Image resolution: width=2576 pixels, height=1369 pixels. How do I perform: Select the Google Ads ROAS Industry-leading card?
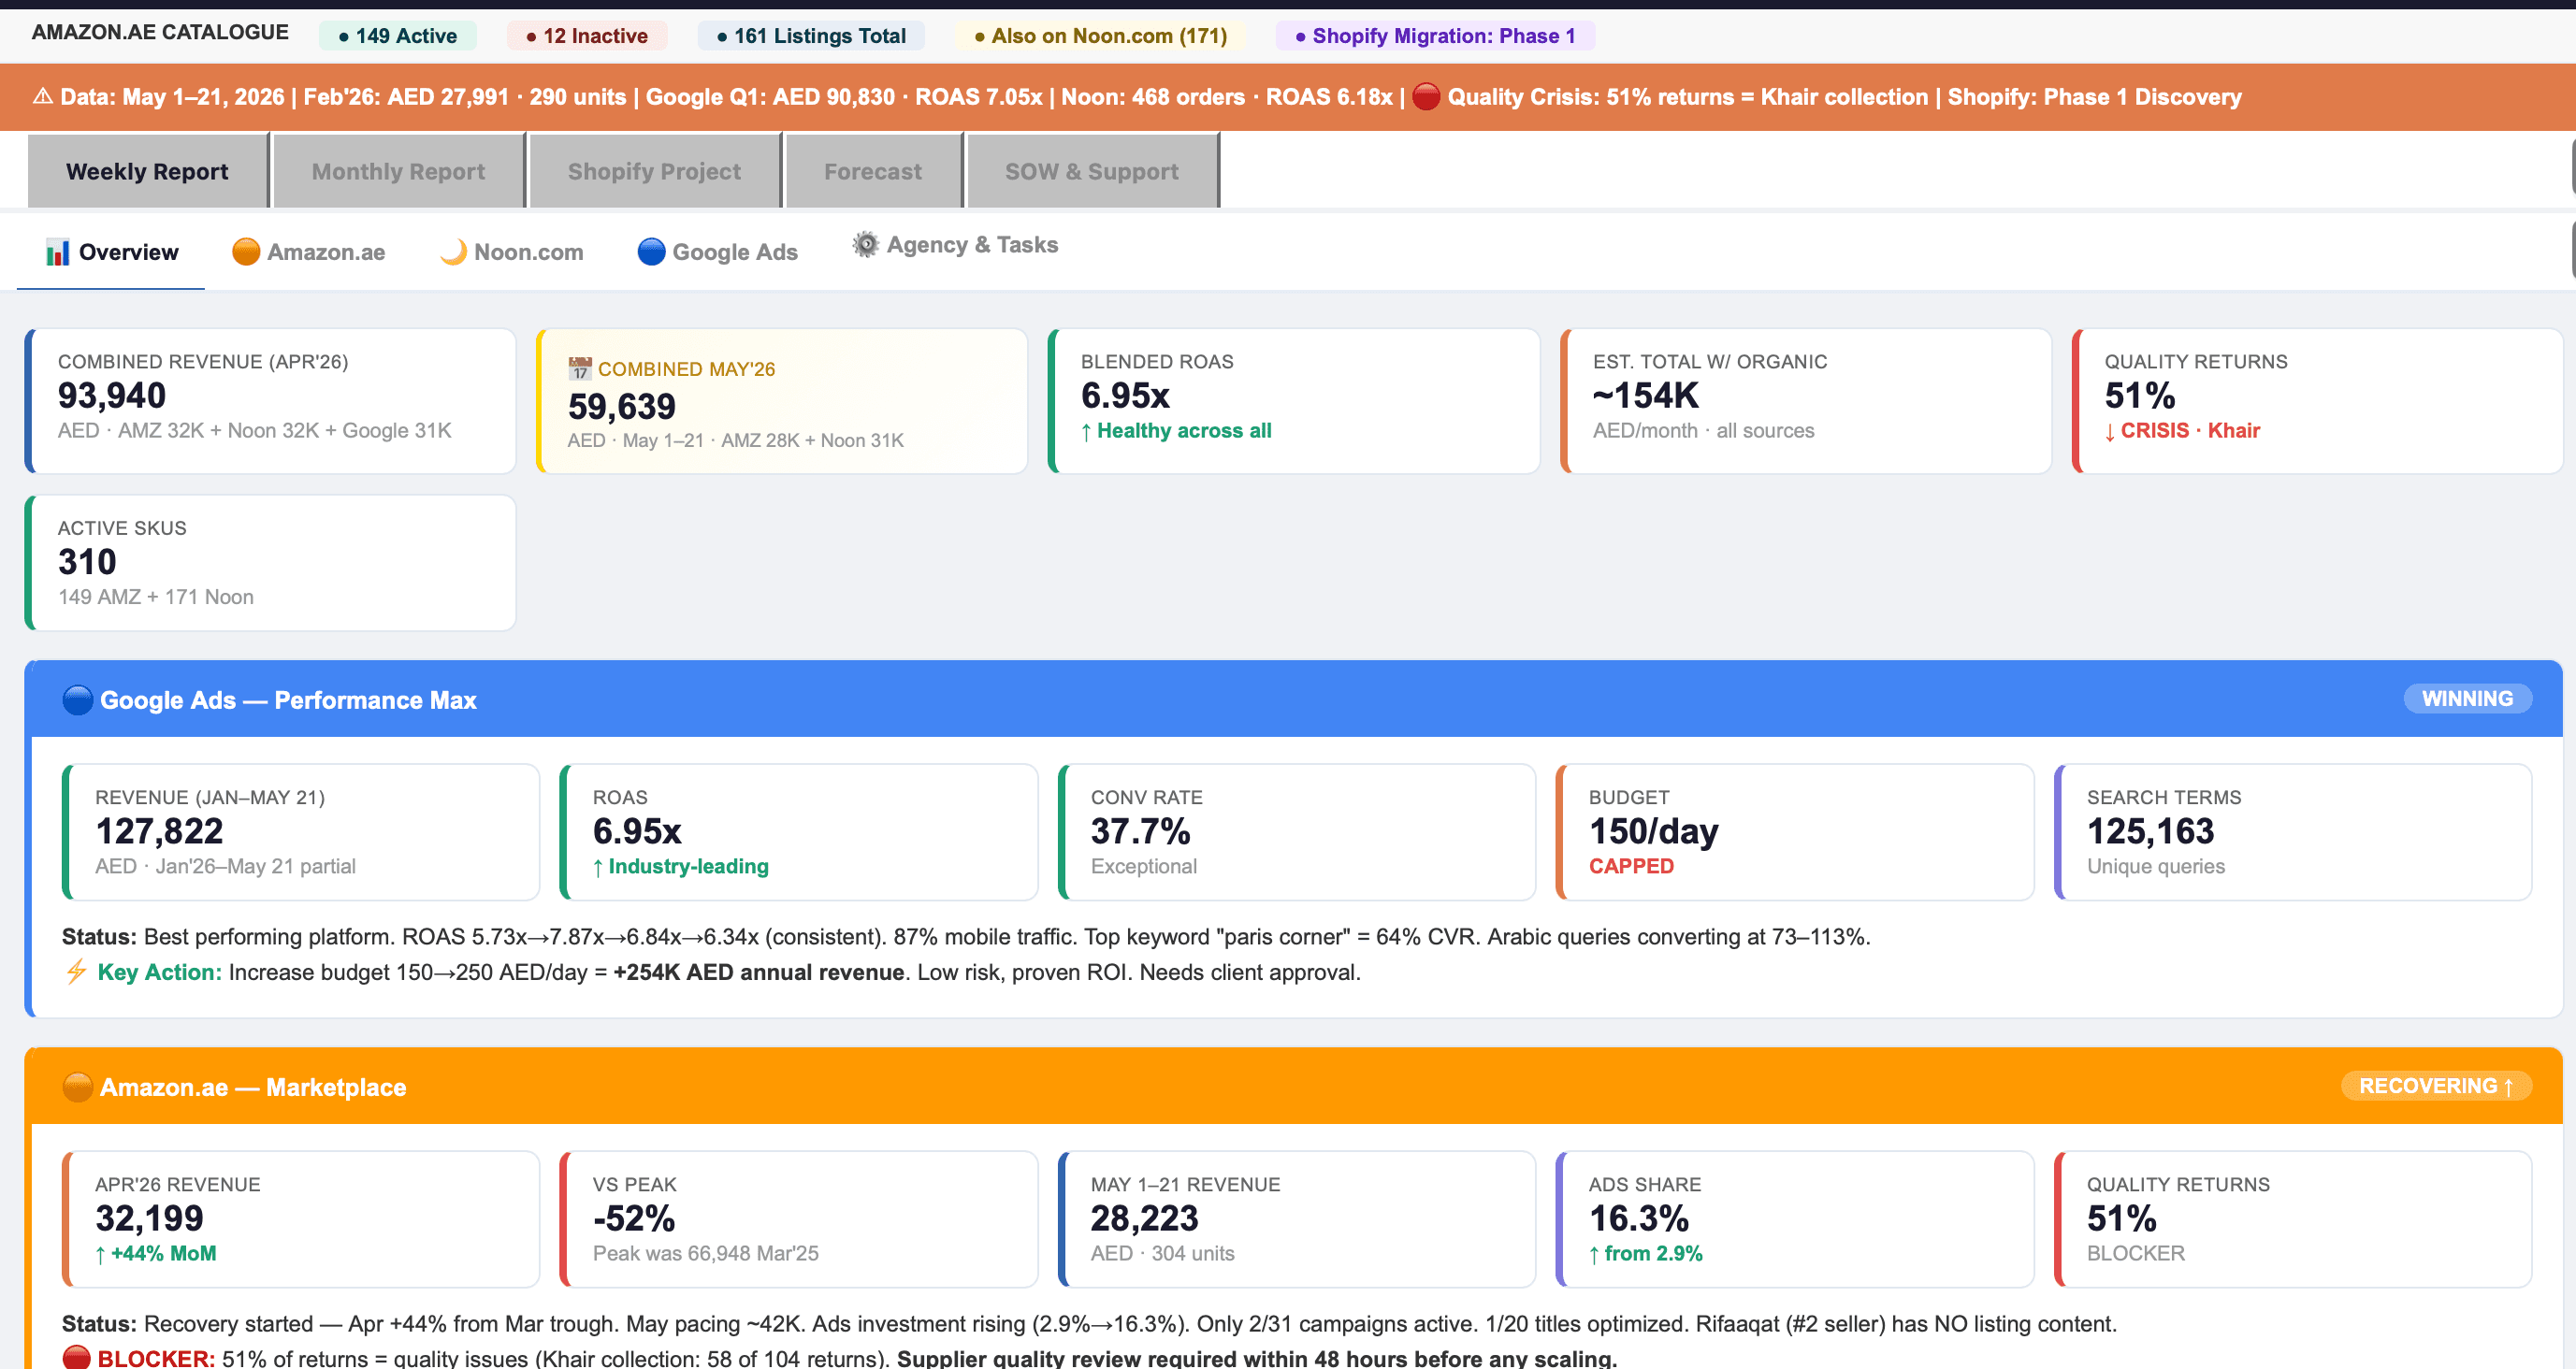point(799,832)
